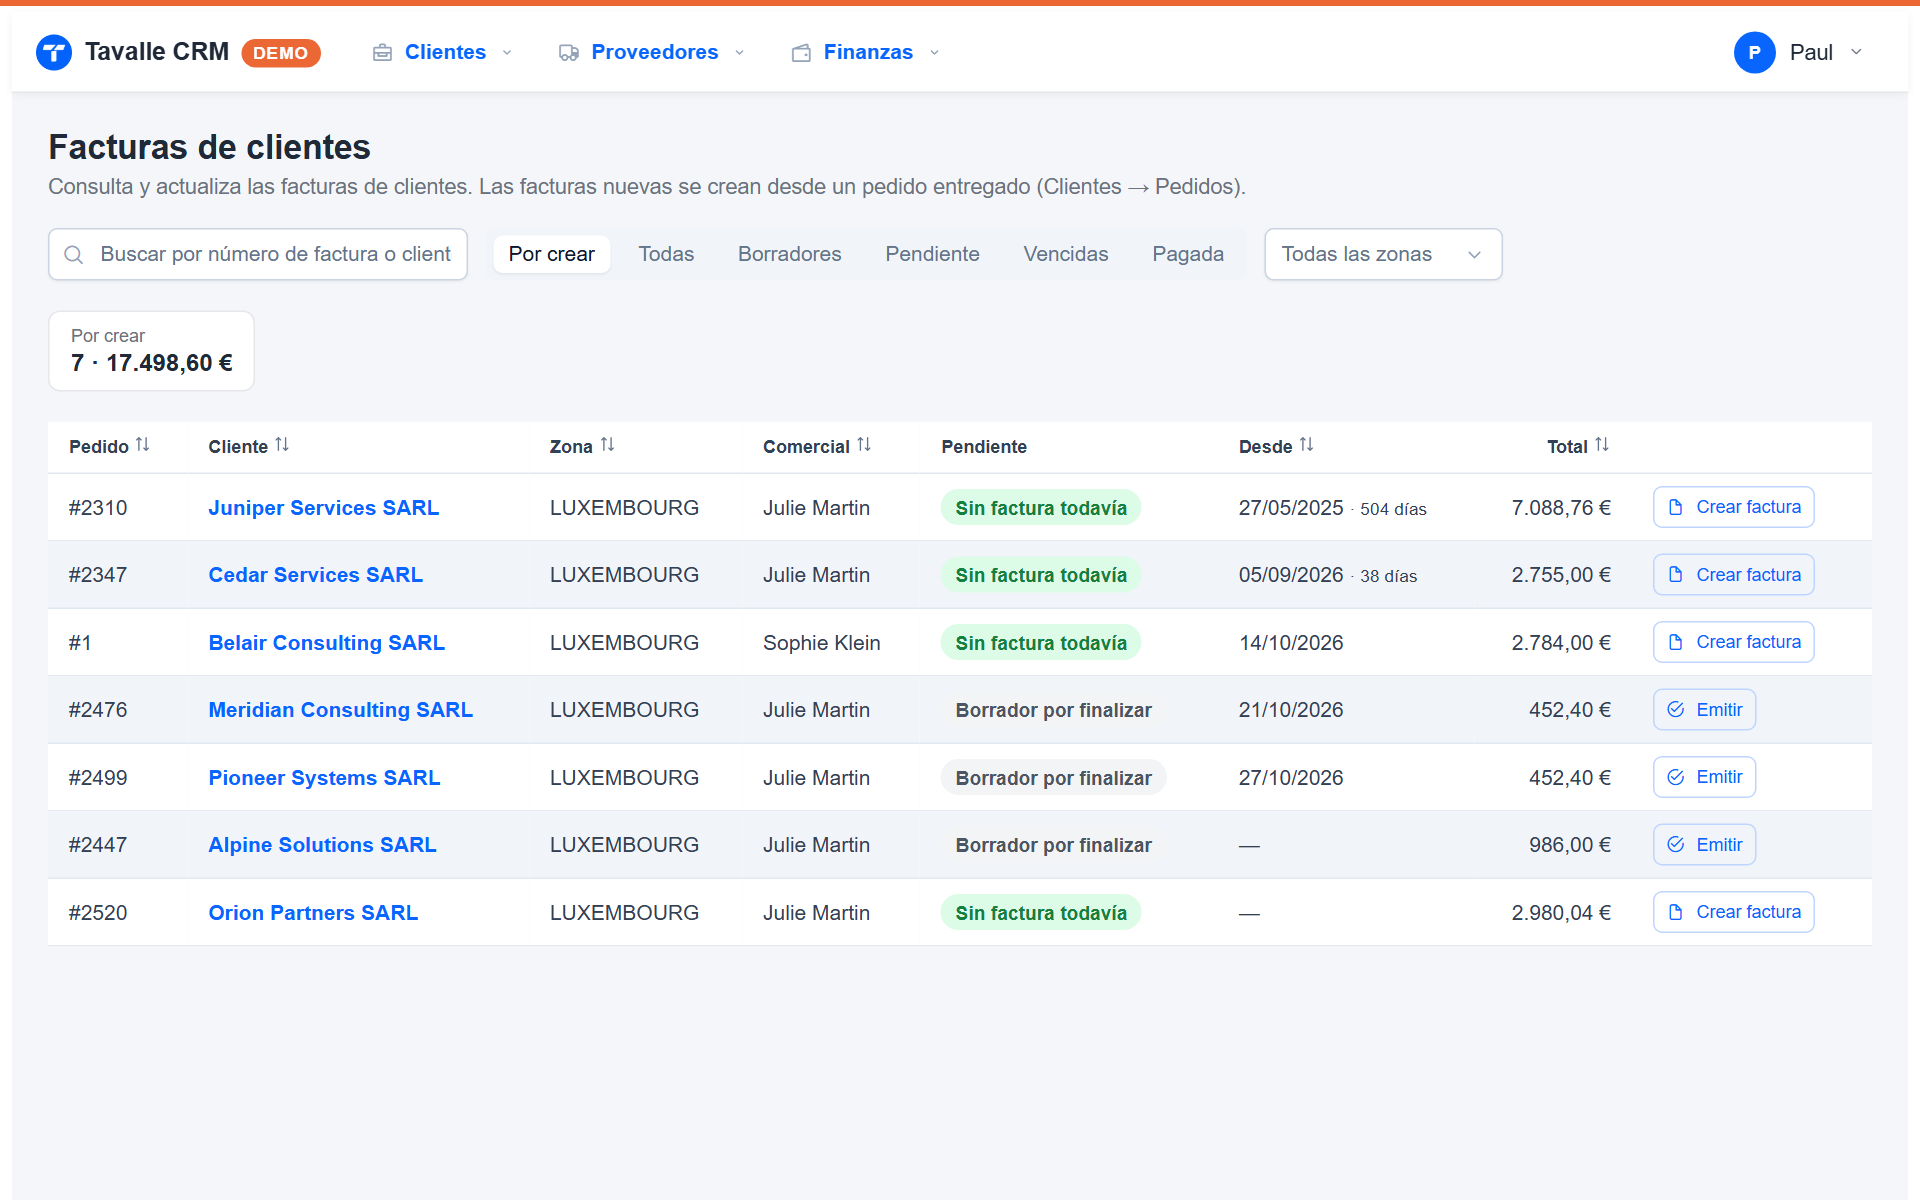
Task: Open the Cedar Services SARL link
Action: 315,575
